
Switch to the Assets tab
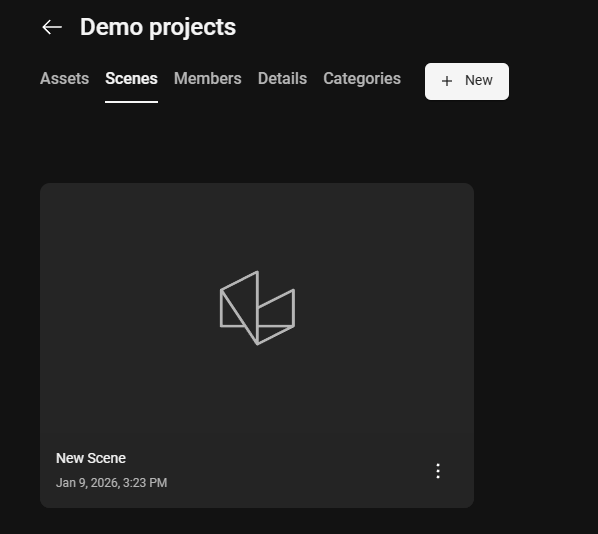coord(64,79)
